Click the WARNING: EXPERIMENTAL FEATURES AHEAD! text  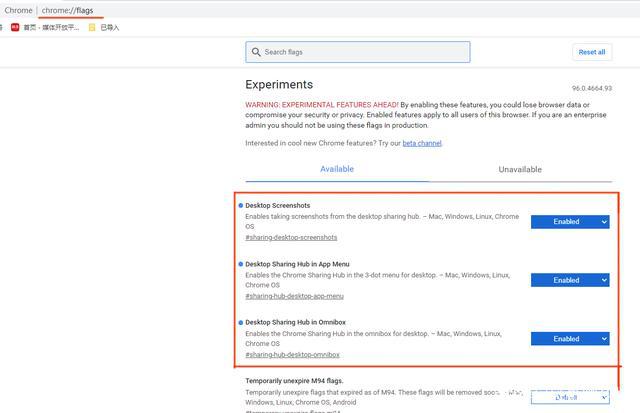coord(322,105)
